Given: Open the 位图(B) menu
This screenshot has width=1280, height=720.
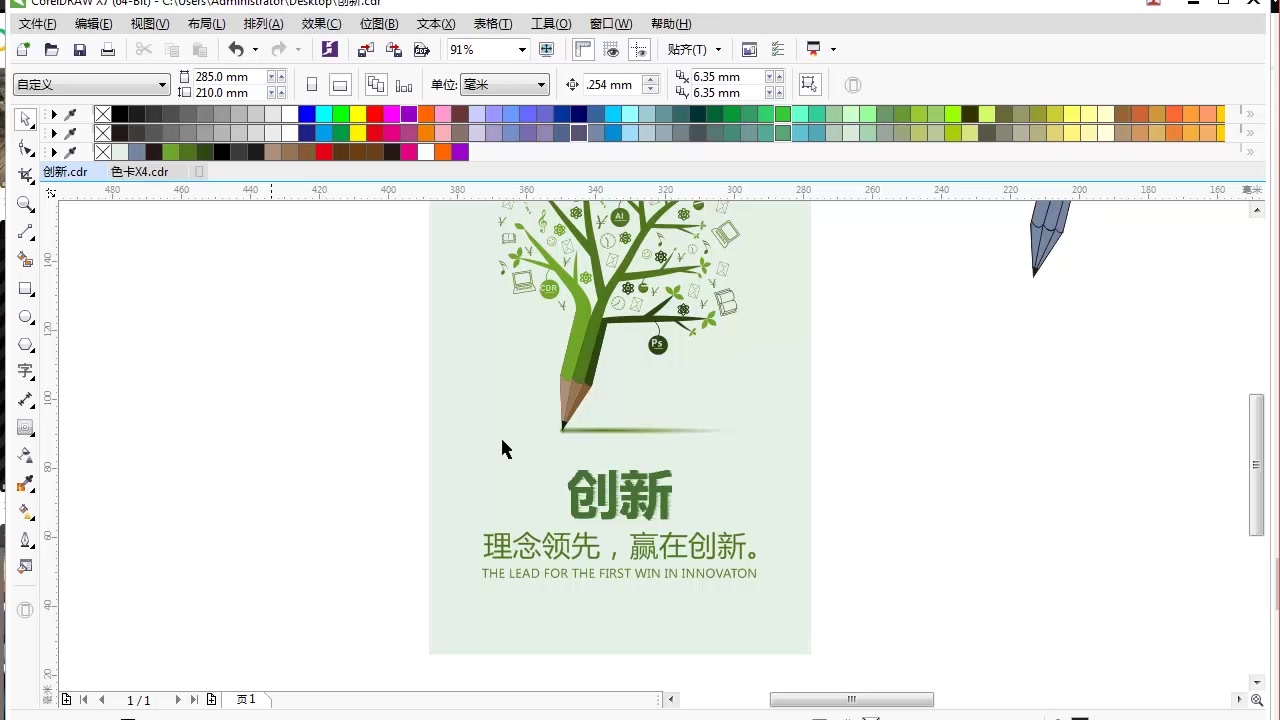Looking at the screenshot, I should [379, 24].
